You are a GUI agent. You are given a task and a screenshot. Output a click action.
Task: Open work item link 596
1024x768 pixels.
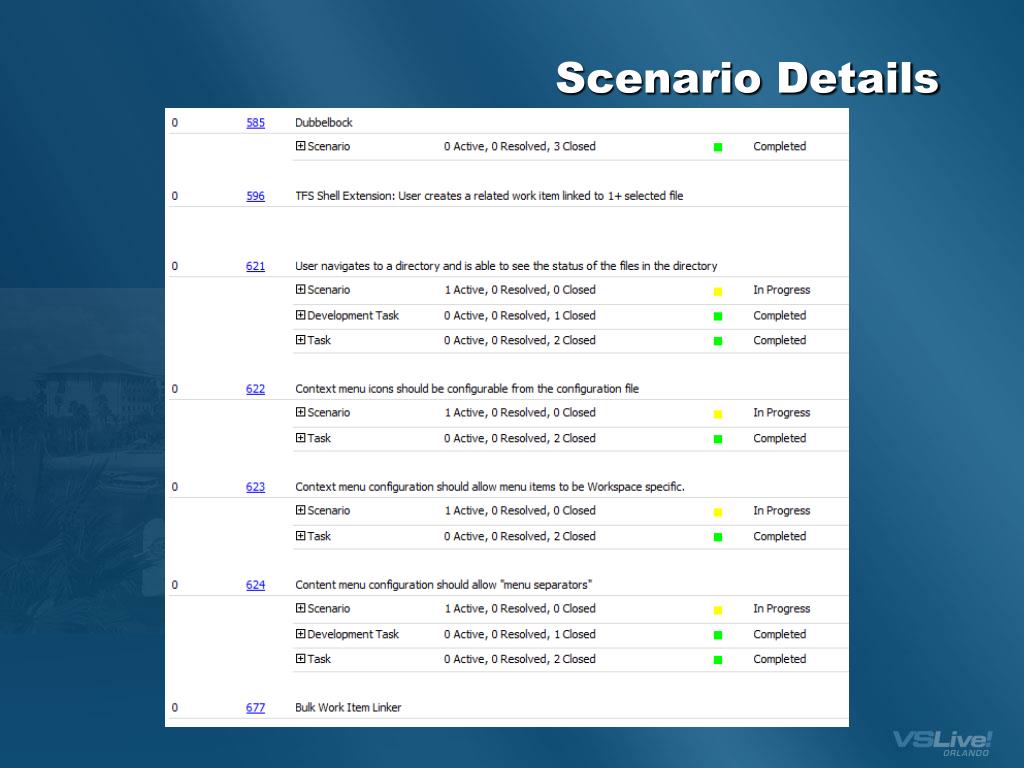(255, 196)
